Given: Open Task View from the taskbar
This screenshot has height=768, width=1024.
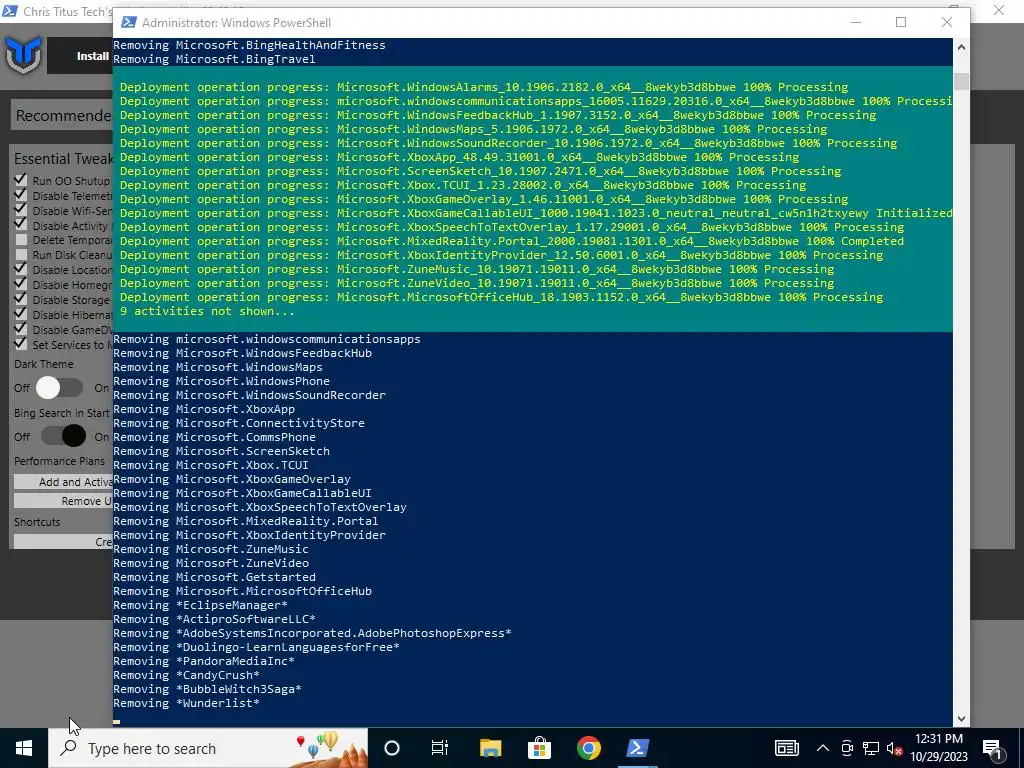Looking at the screenshot, I should click(440, 748).
